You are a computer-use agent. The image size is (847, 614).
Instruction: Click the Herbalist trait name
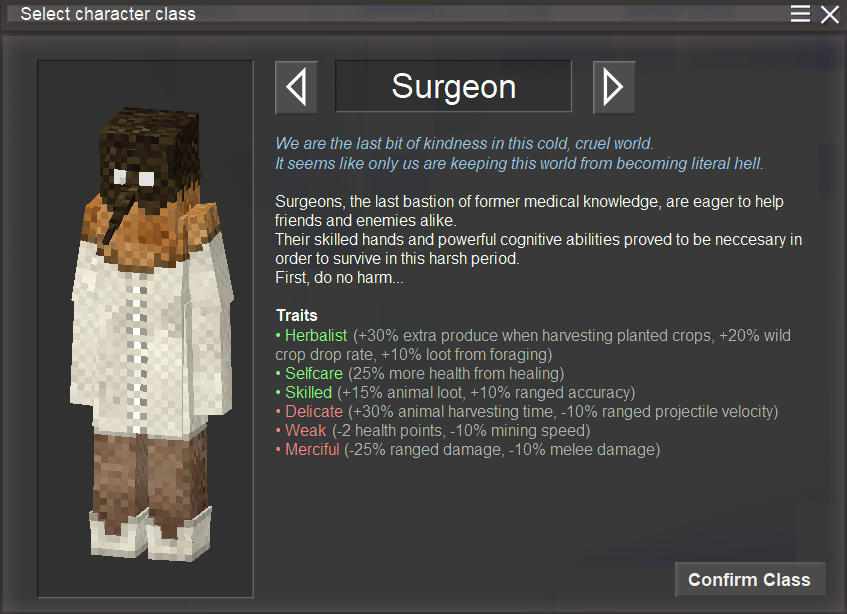(315, 335)
